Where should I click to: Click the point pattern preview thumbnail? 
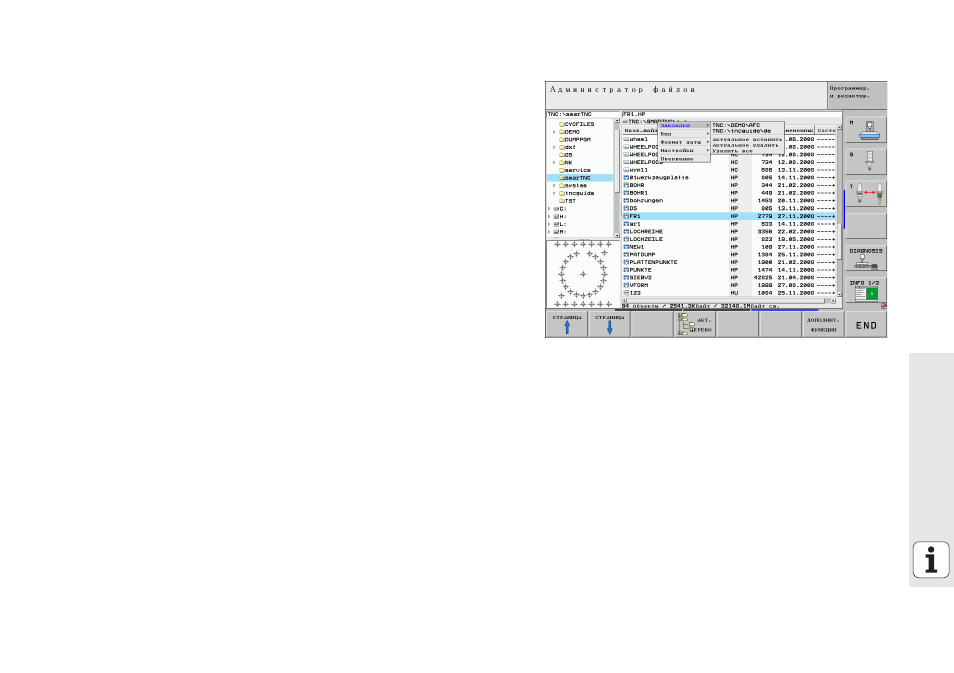[x=583, y=274]
